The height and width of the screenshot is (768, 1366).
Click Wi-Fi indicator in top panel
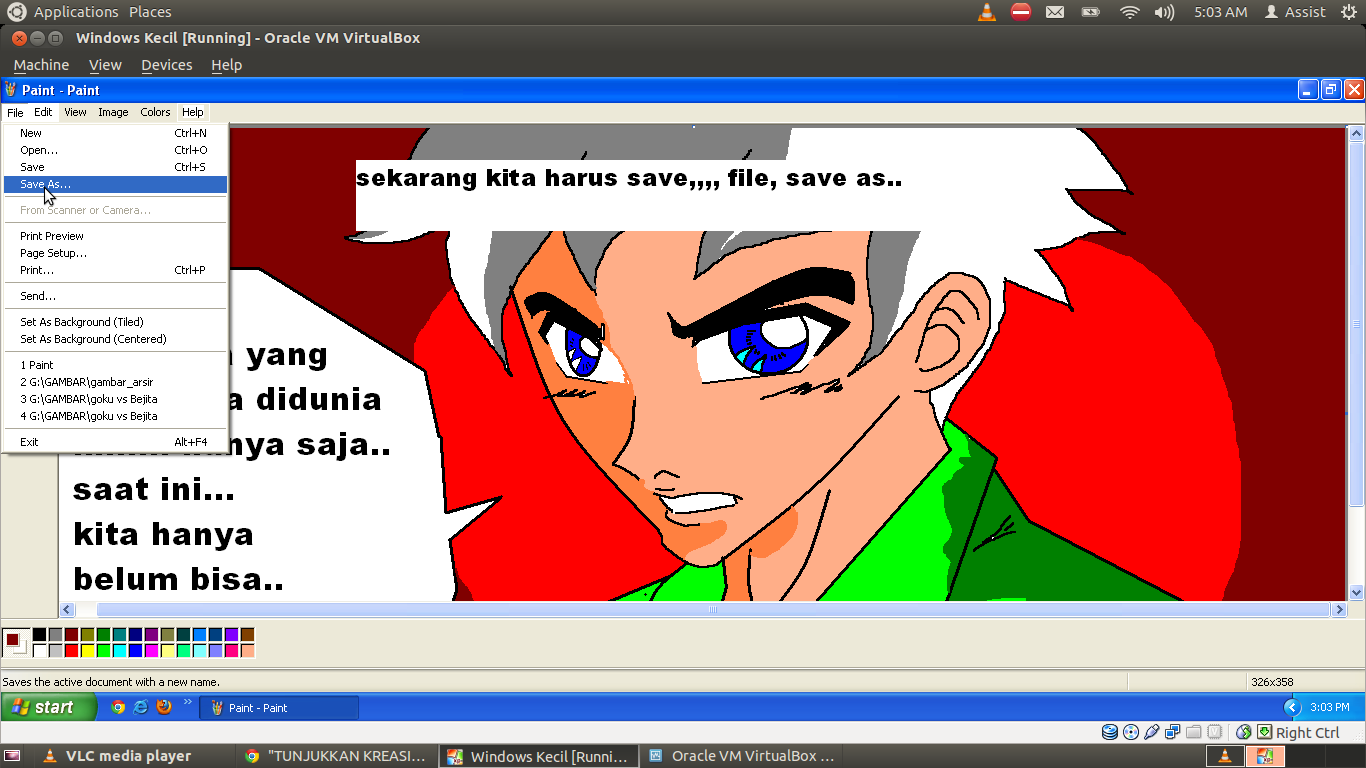1130,12
